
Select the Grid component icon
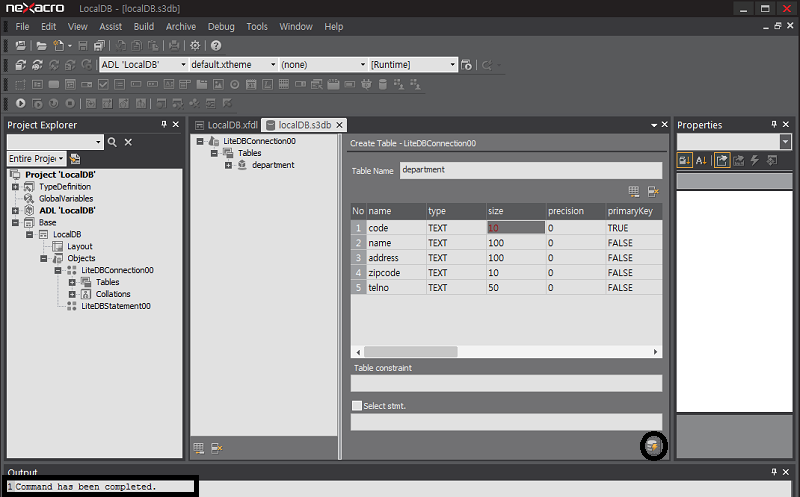284,84
